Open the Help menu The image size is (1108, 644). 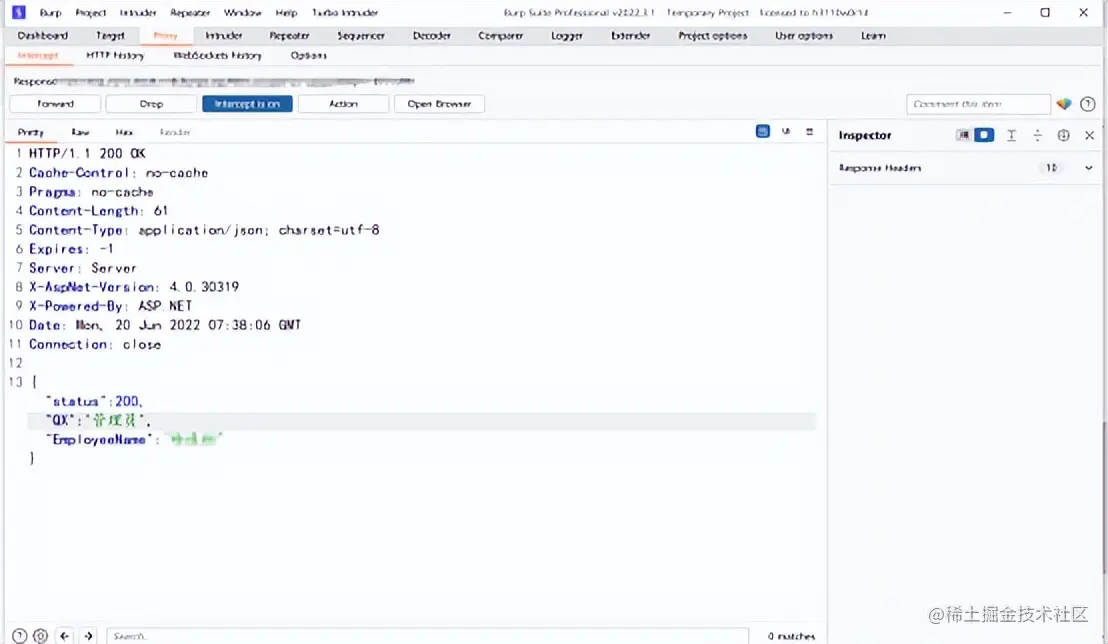[x=286, y=13]
